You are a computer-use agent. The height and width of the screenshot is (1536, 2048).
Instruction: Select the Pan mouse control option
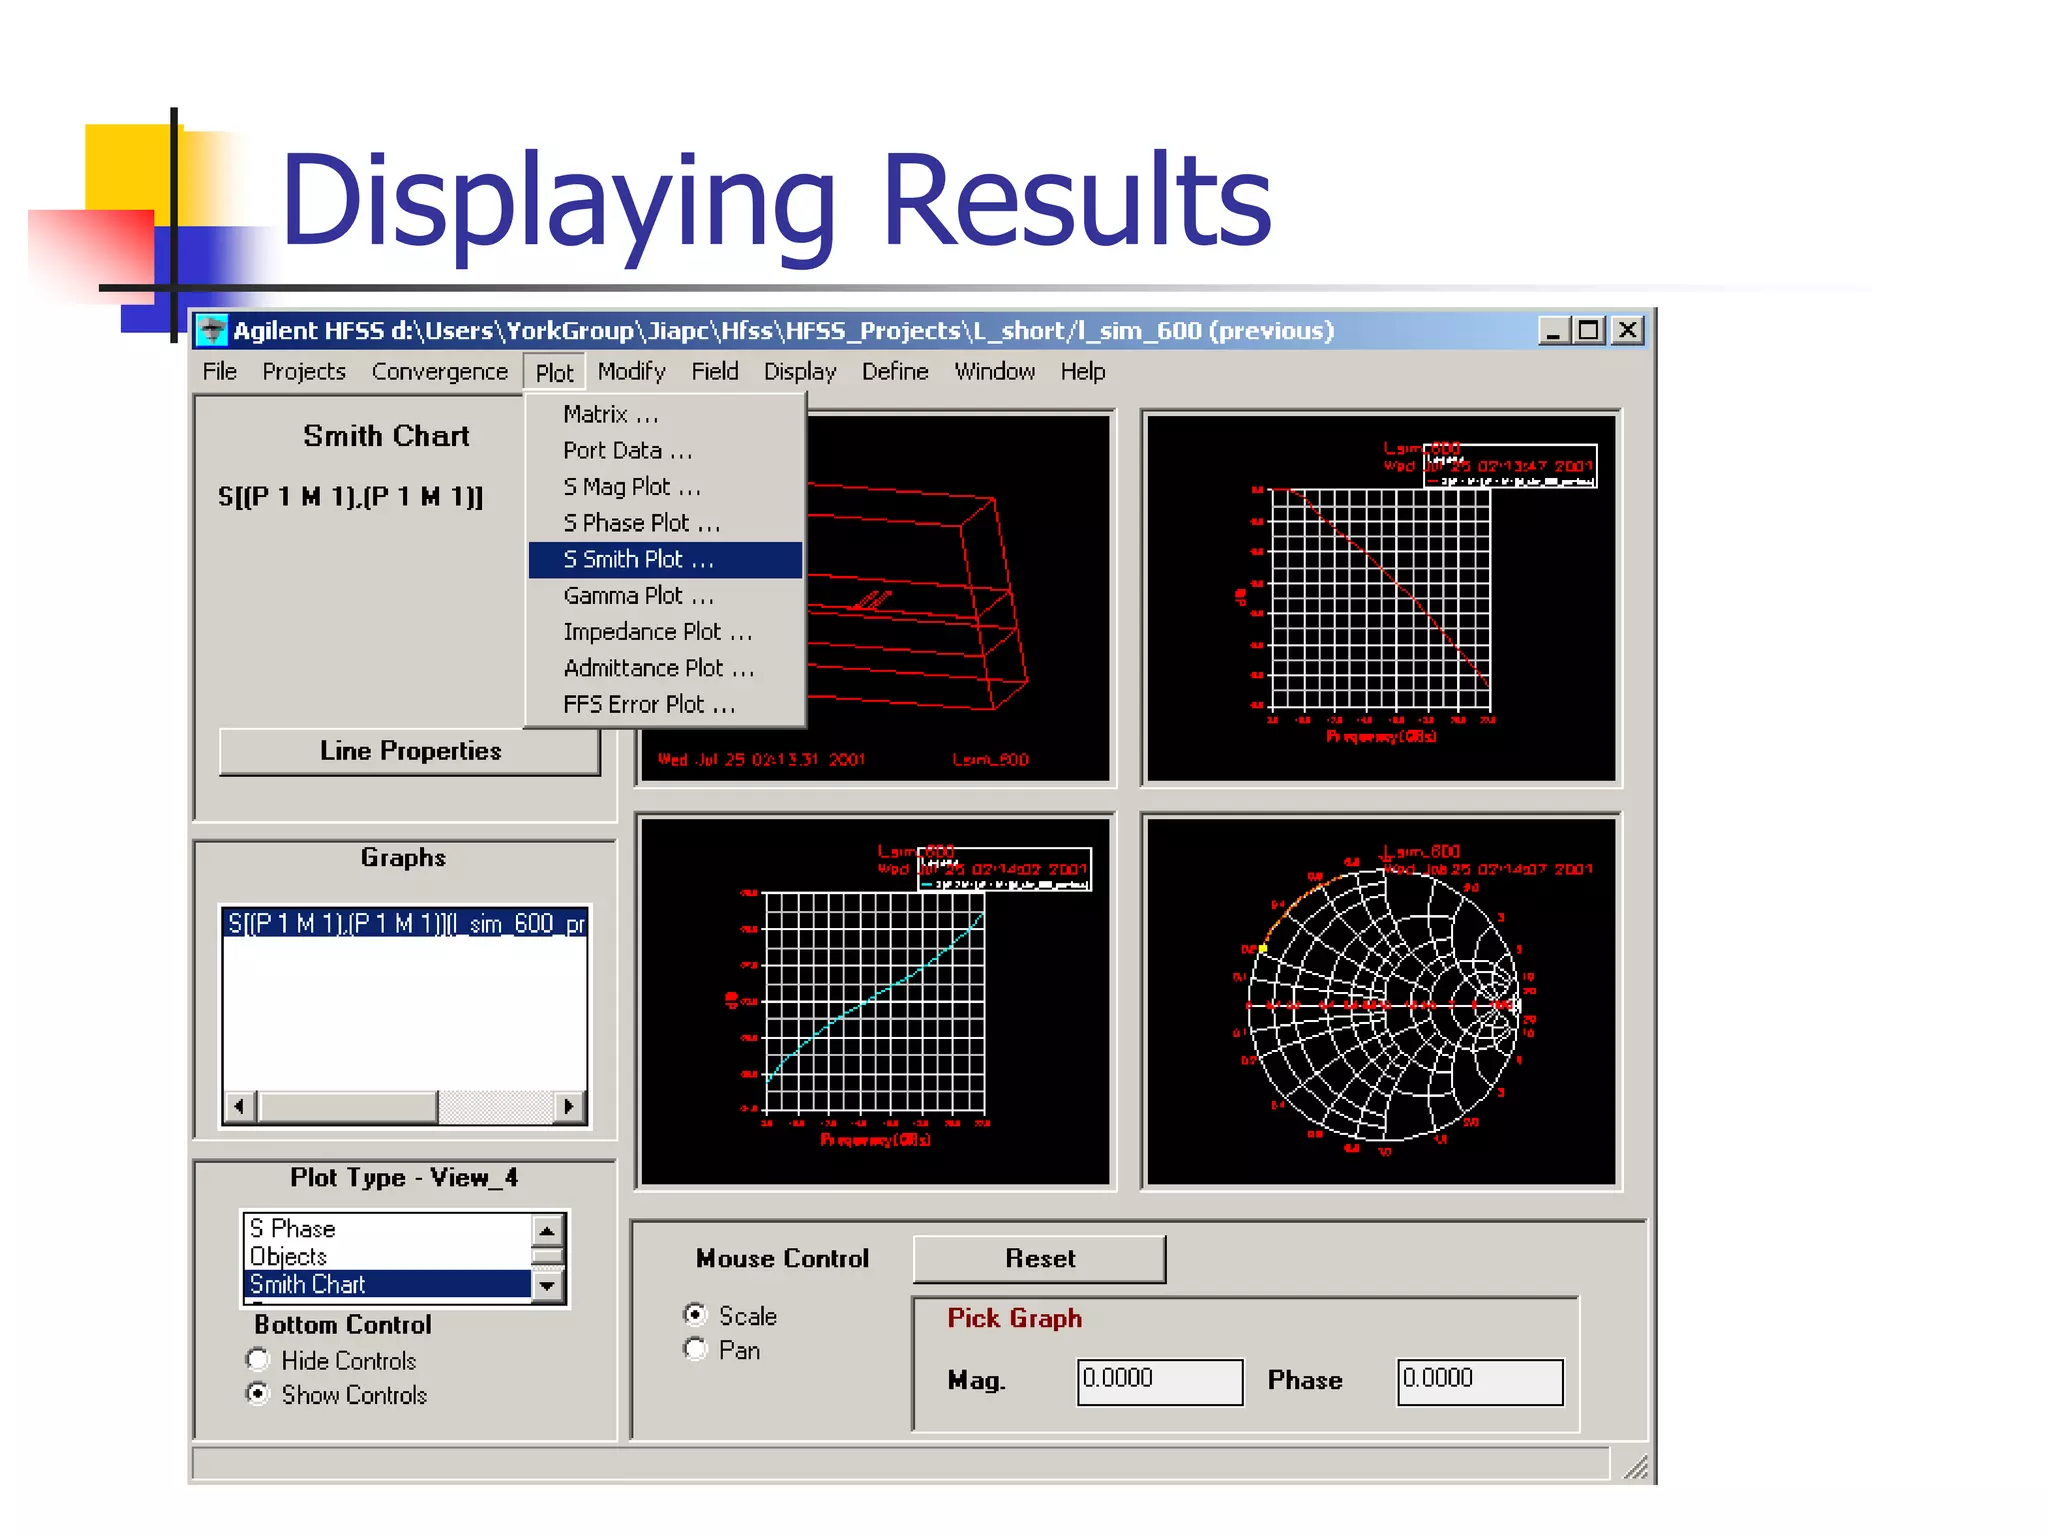pos(695,1349)
